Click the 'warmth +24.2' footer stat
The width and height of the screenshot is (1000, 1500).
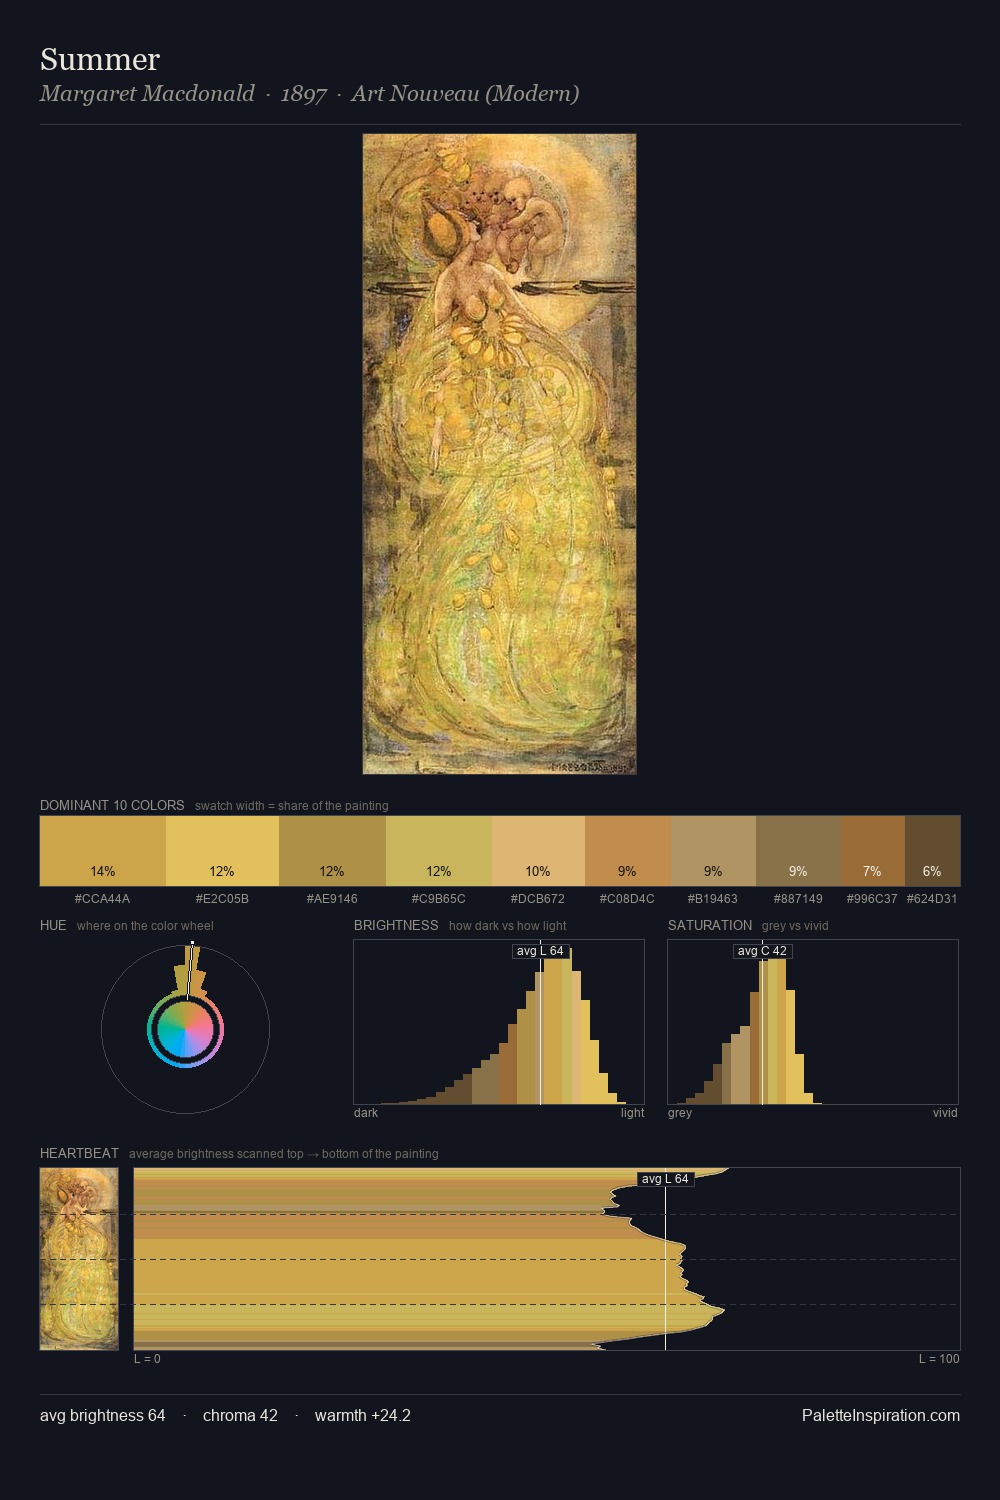click(x=363, y=1415)
